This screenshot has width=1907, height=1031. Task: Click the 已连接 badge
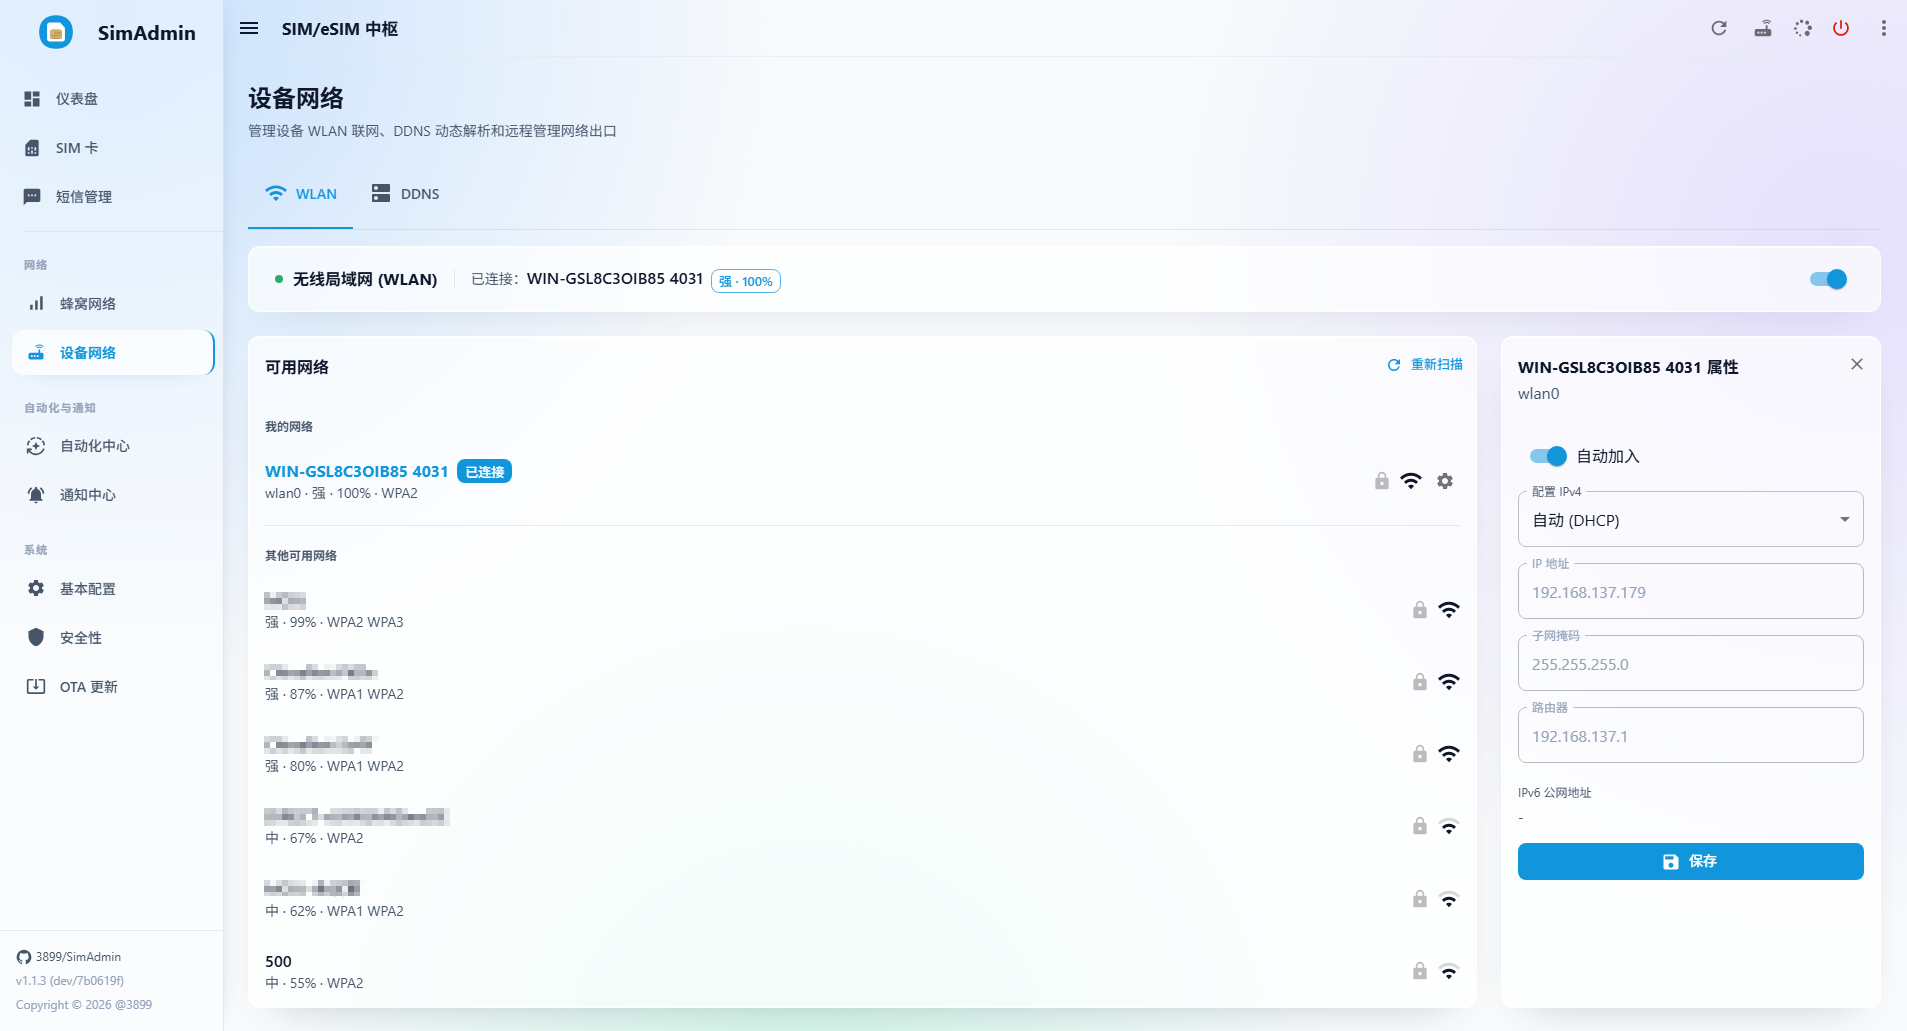coord(484,471)
